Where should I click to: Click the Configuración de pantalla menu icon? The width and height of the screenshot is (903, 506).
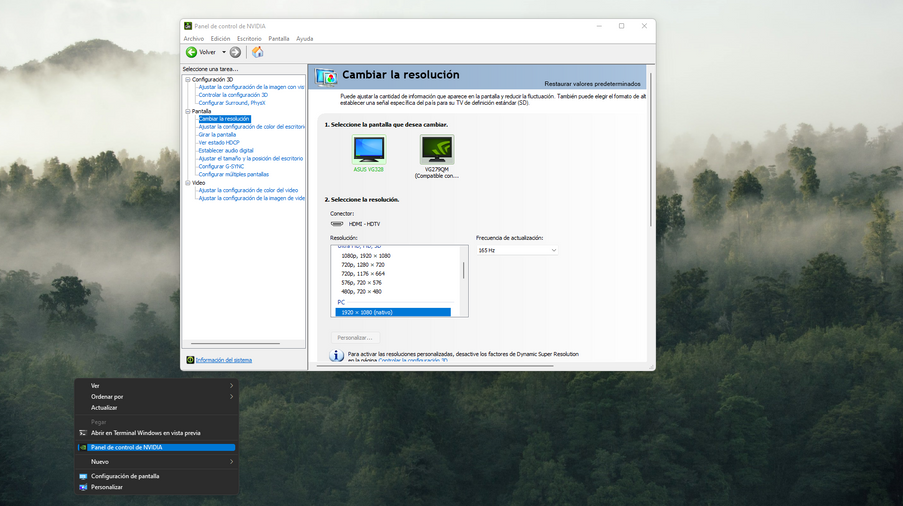[x=83, y=477]
